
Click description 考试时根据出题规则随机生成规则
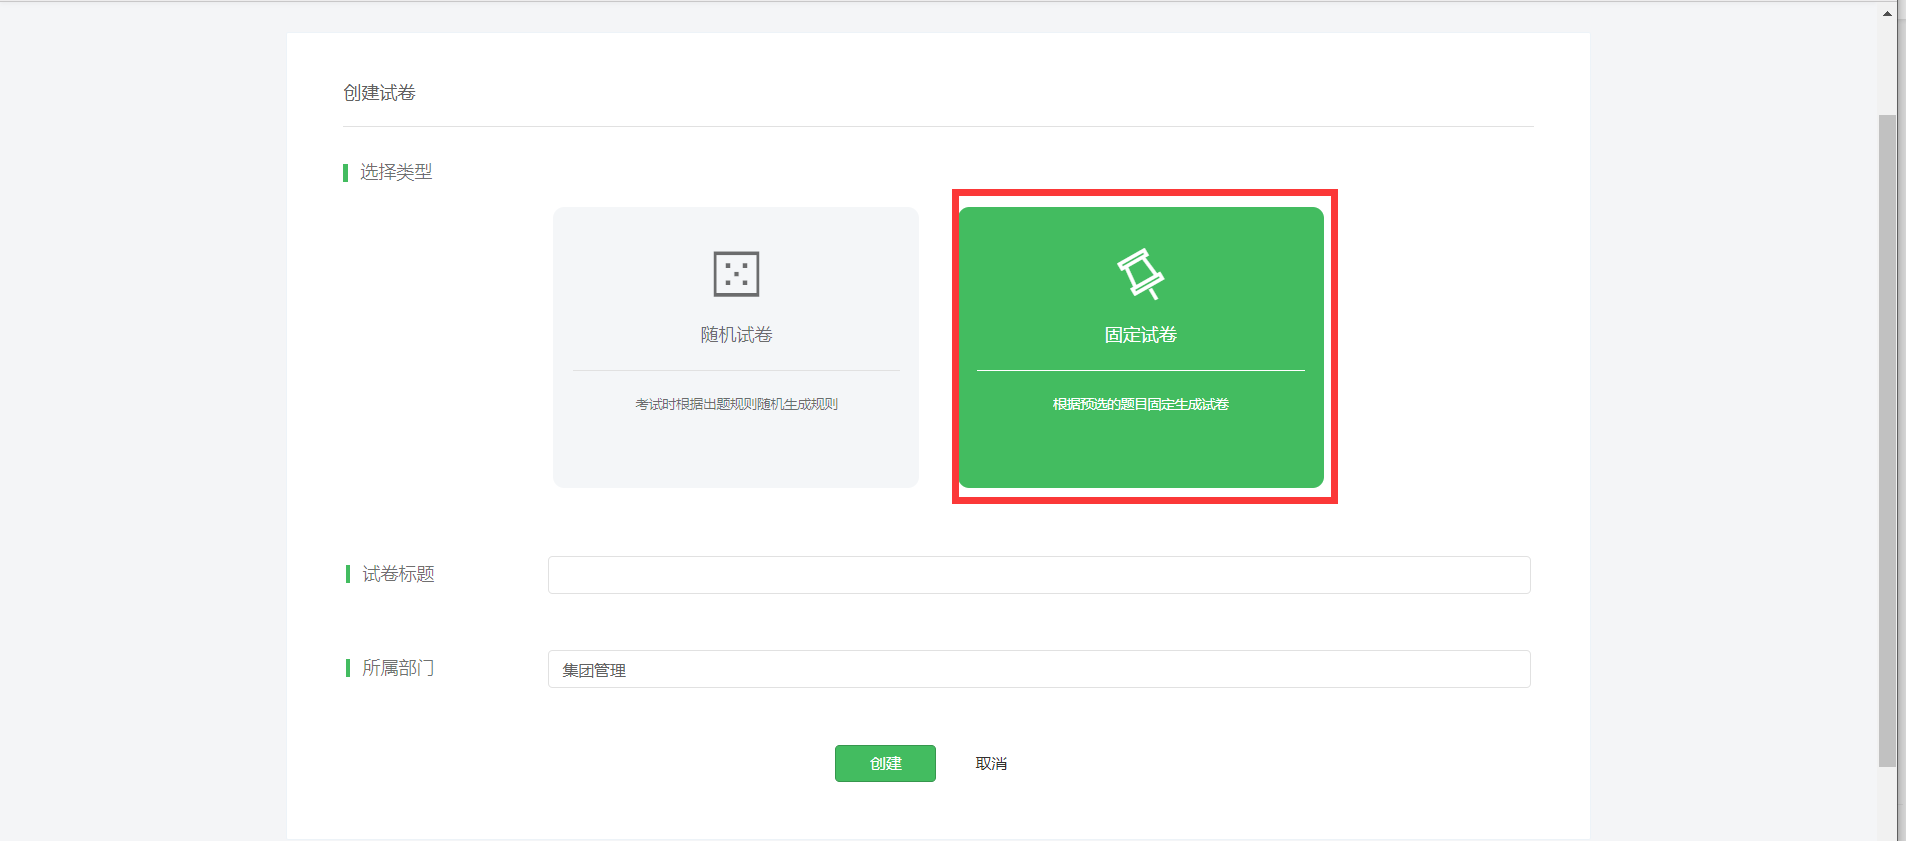point(736,404)
